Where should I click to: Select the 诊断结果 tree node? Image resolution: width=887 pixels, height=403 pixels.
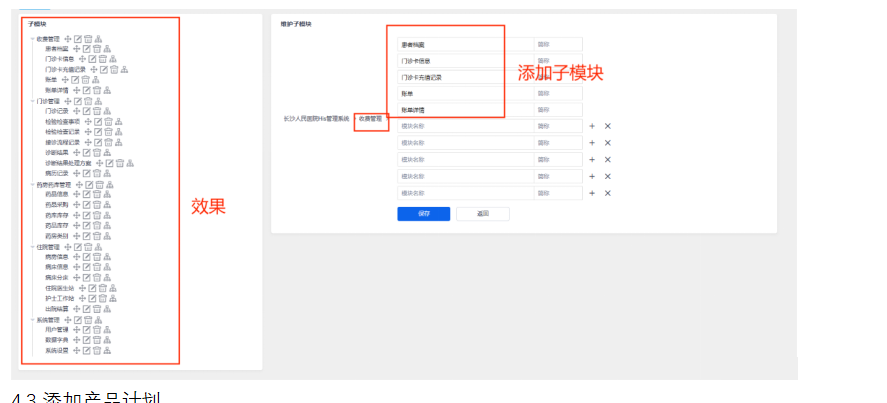[x=57, y=153]
